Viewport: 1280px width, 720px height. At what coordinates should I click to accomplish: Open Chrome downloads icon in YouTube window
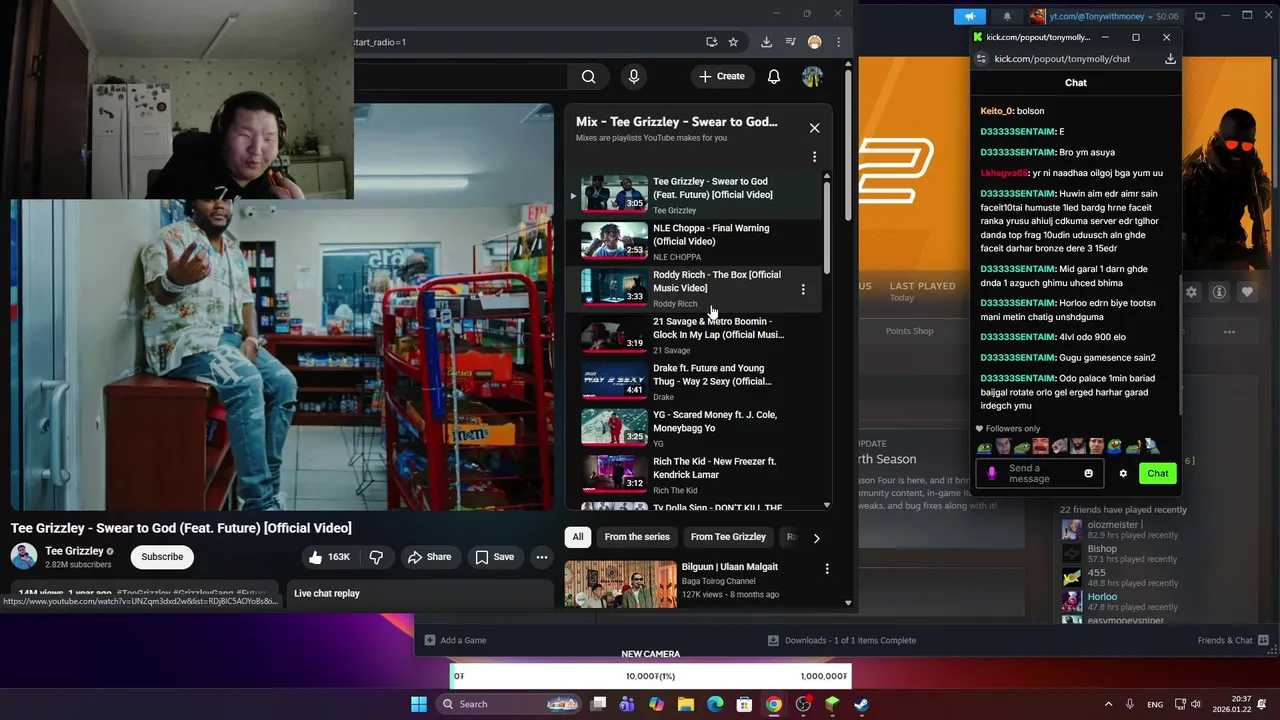click(766, 42)
